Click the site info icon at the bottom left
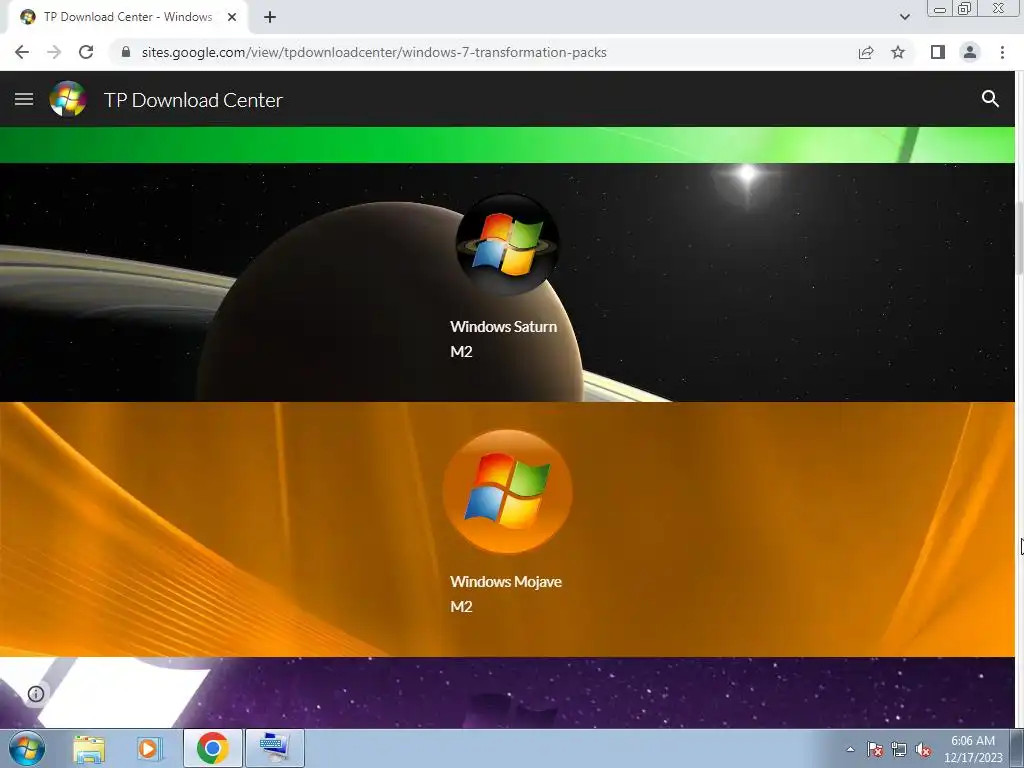The image size is (1024, 768). [x=36, y=694]
